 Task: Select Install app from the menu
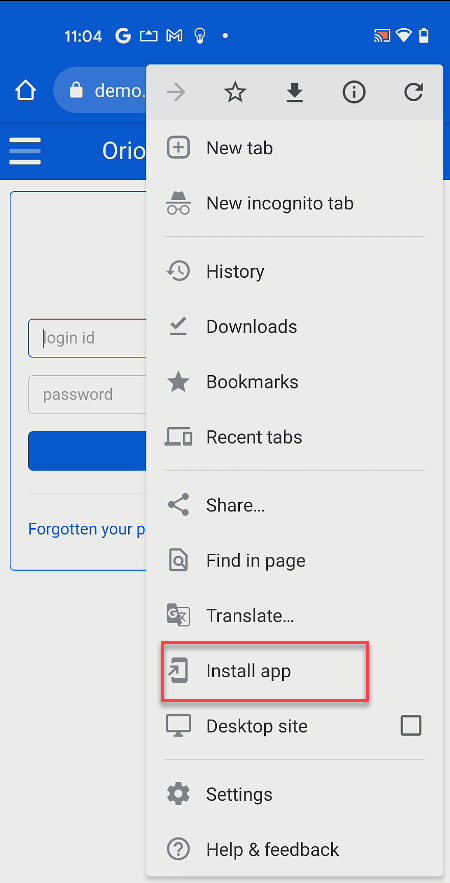pos(295,671)
